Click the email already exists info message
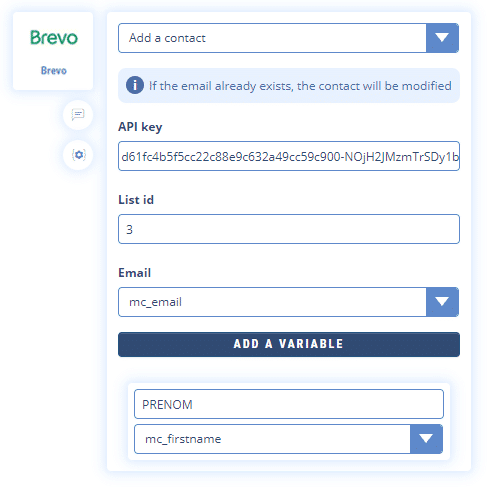 tap(289, 86)
